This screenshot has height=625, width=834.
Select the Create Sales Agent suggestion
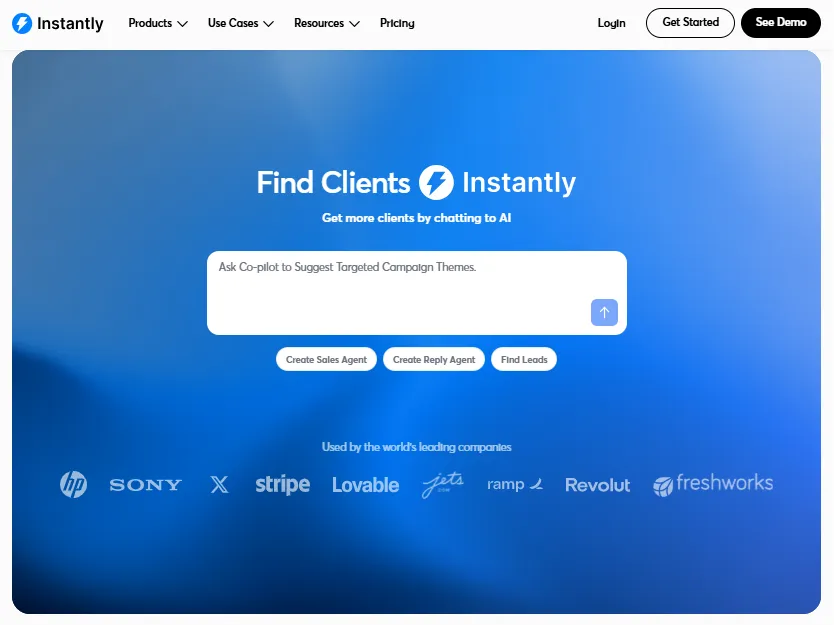coord(326,360)
